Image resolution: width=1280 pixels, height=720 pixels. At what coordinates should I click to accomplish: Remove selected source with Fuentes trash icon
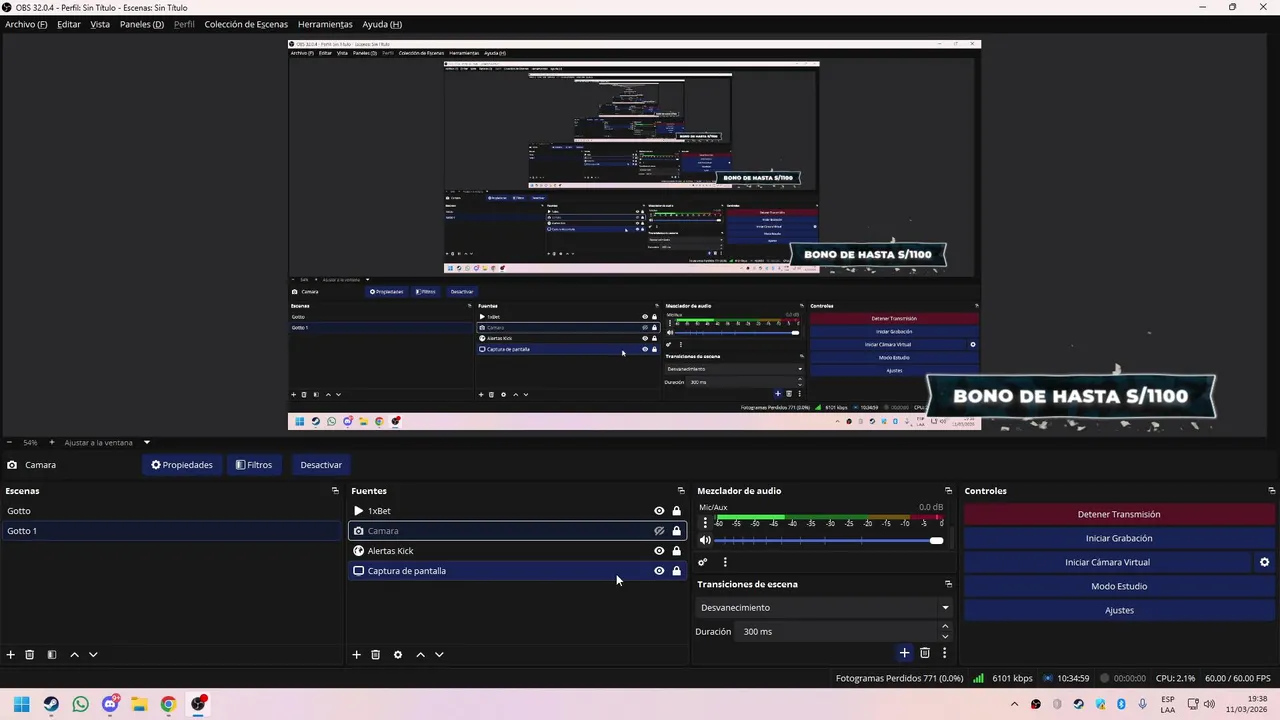(376, 655)
